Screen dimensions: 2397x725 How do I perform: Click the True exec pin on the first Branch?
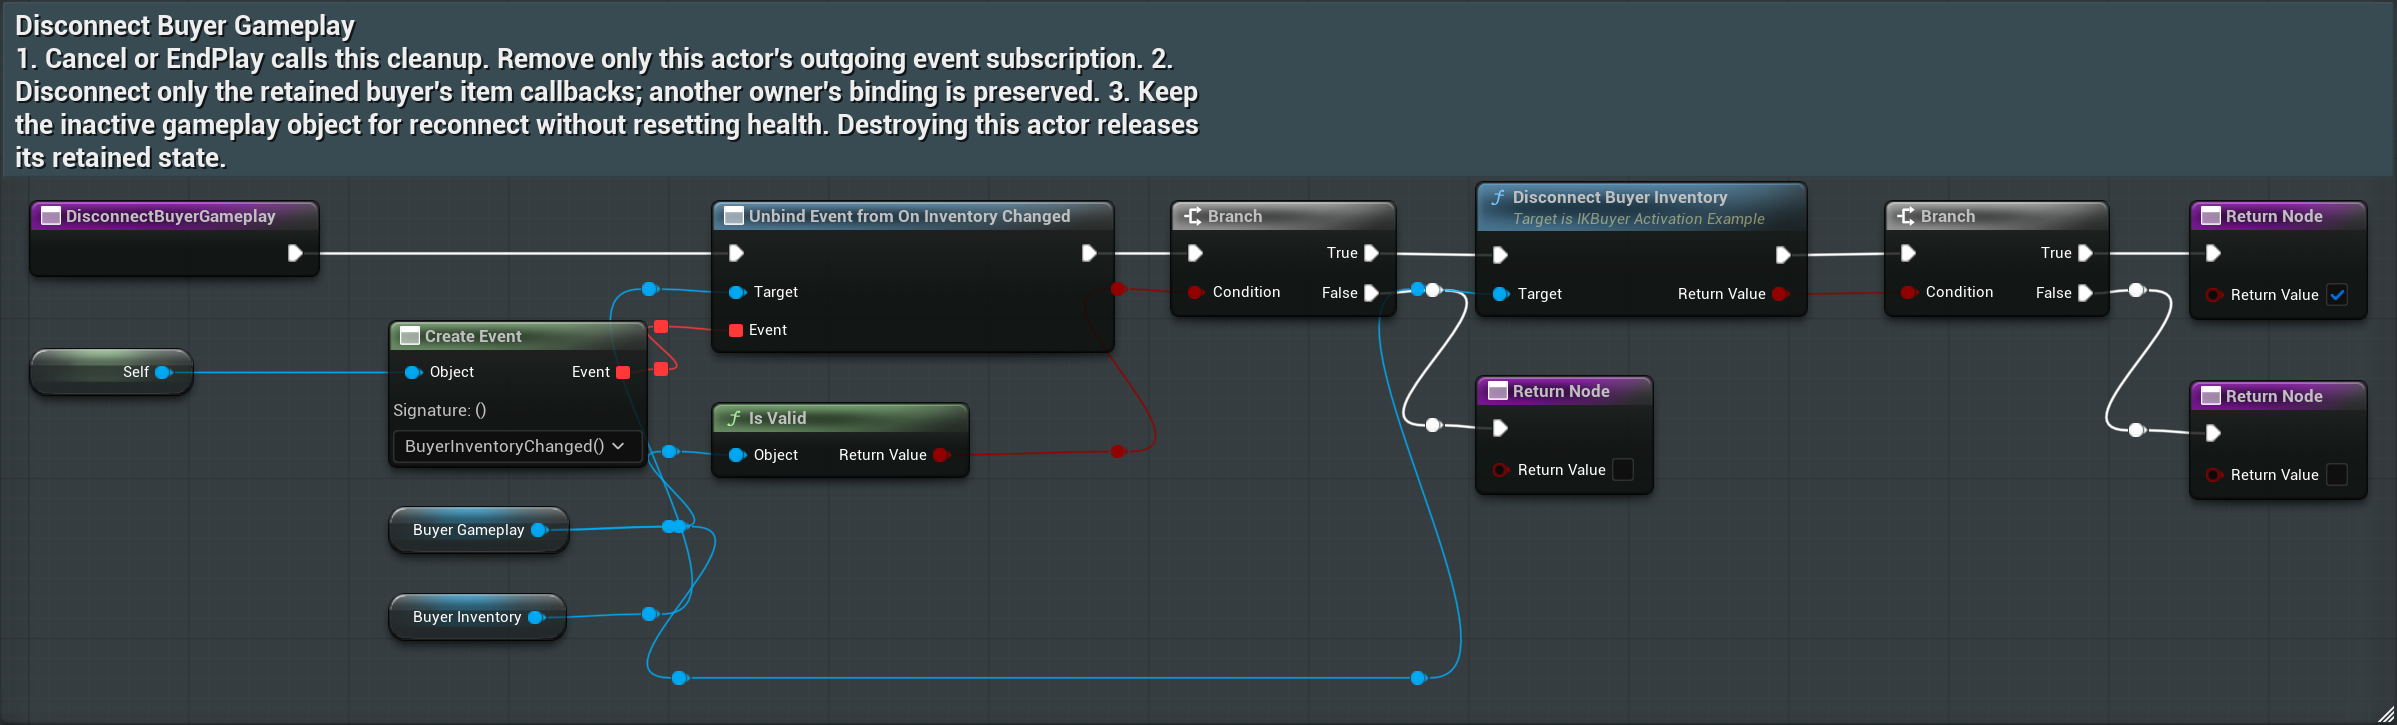(1372, 253)
